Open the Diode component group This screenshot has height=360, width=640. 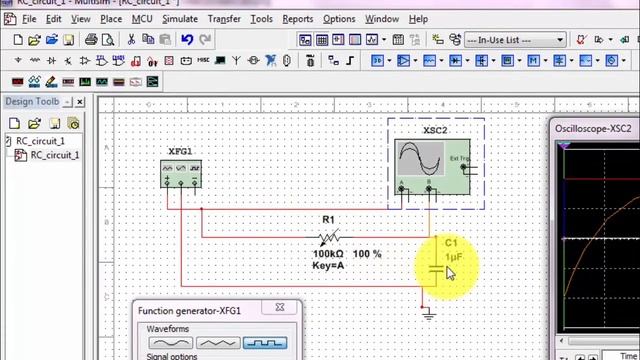[51, 61]
